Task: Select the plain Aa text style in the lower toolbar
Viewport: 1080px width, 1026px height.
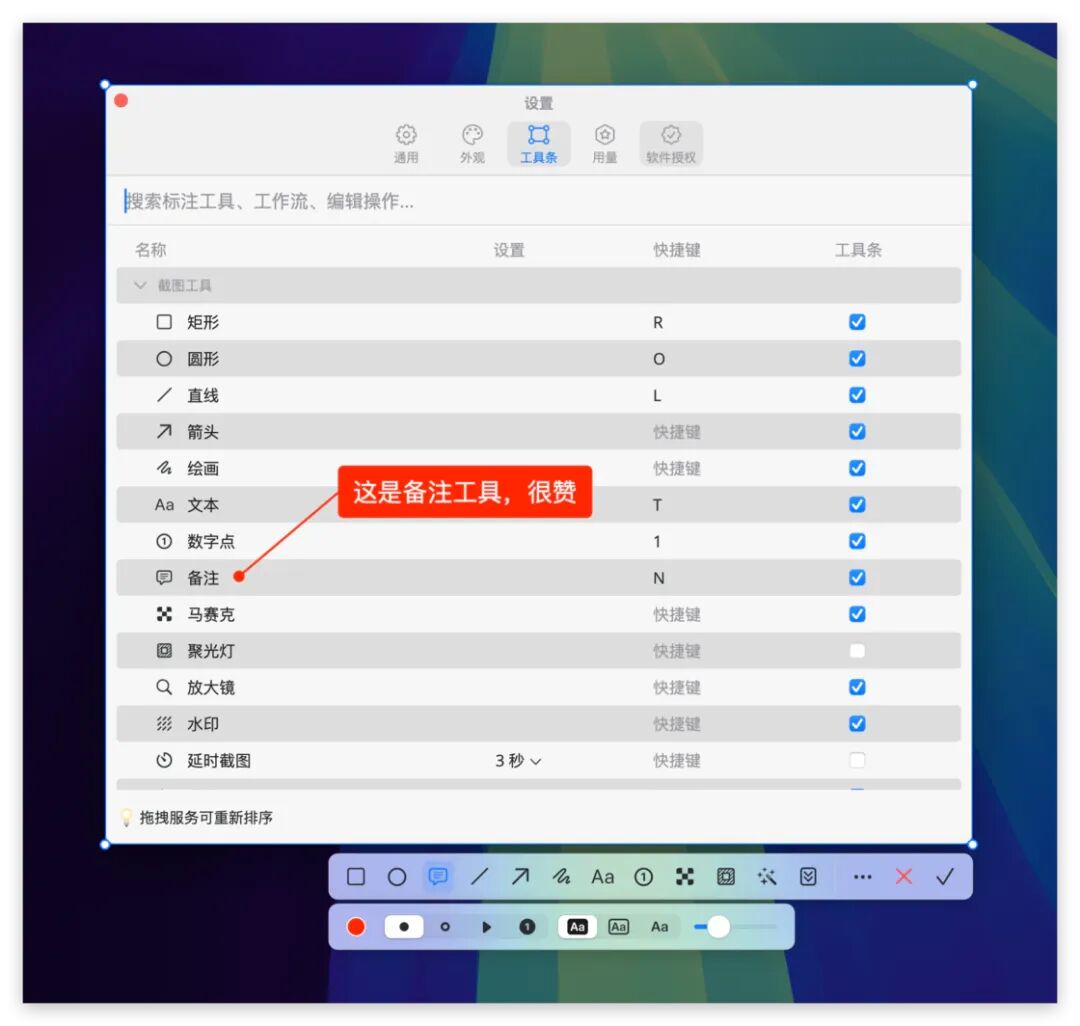Action: coord(660,927)
